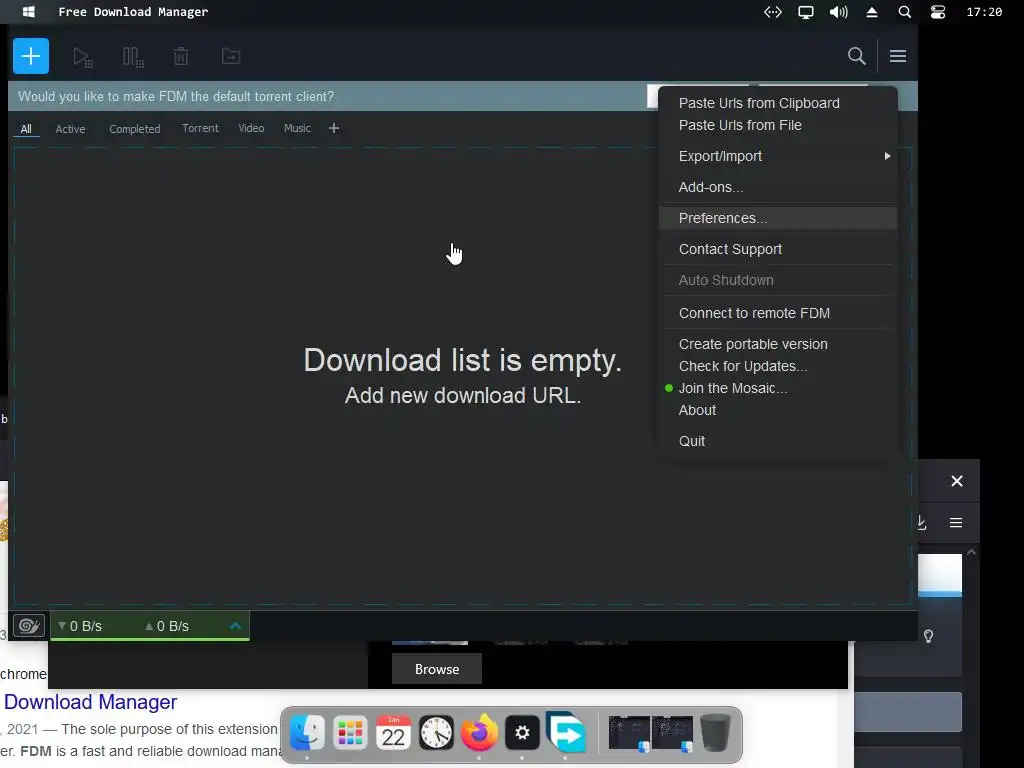Open the volume speaker icon in top bar
Viewport: 1024px width, 768px height.
[839, 12]
